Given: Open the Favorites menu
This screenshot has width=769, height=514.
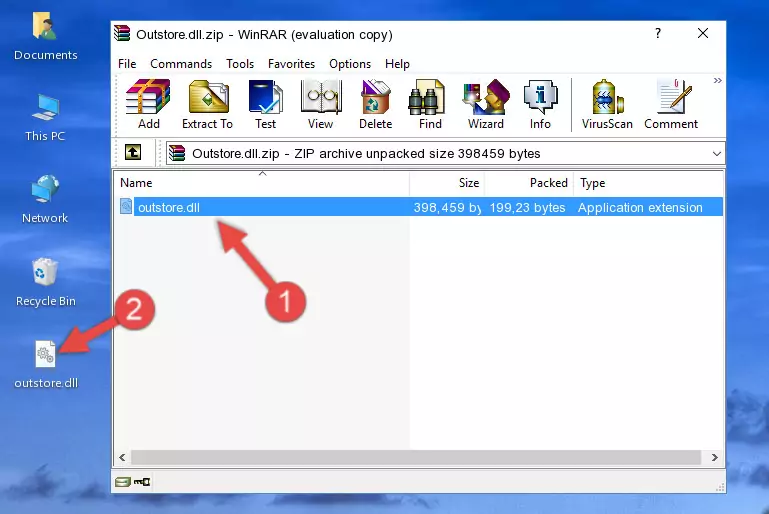Looking at the screenshot, I should pyautogui.click(x=291, y=64).
